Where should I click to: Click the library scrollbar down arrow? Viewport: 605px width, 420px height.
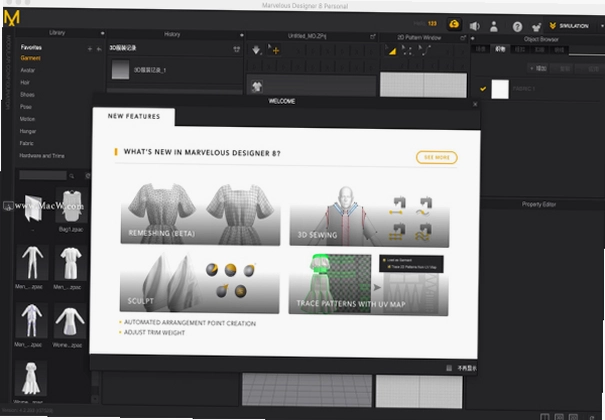coord(96,398)
